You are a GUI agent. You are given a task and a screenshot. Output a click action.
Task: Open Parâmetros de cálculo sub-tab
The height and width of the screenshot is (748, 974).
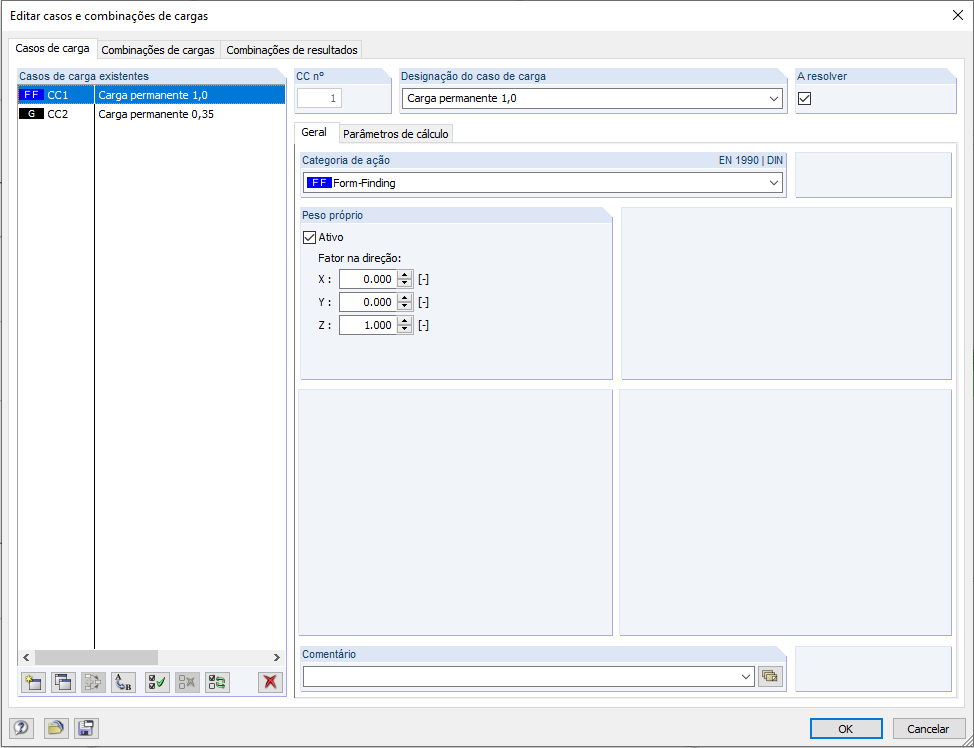(396, 134)
